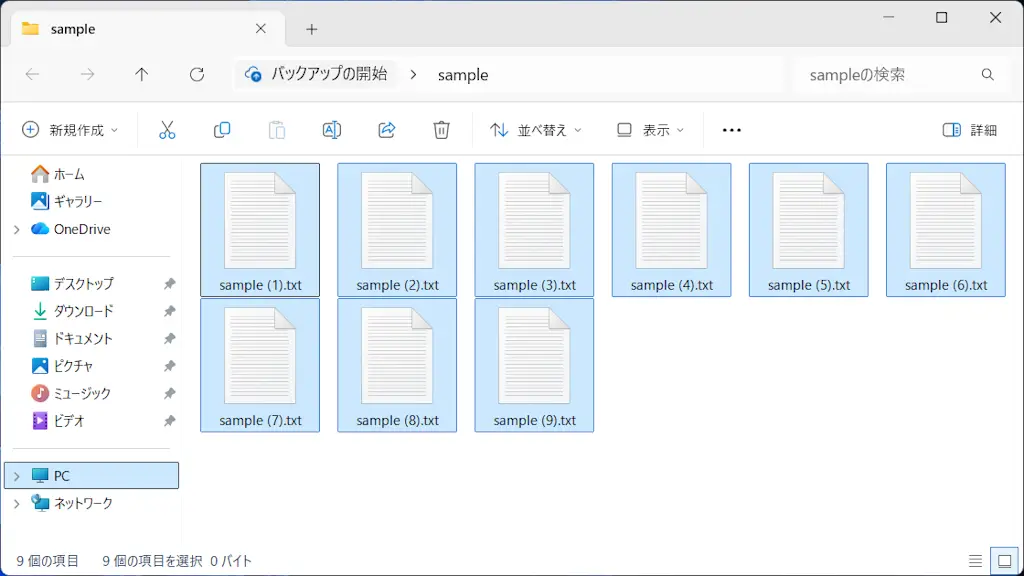Click the Share icon in toolbar
The height and width of the screenshot is (576, 1024).
pyautogui.click(x=387, y=130)
